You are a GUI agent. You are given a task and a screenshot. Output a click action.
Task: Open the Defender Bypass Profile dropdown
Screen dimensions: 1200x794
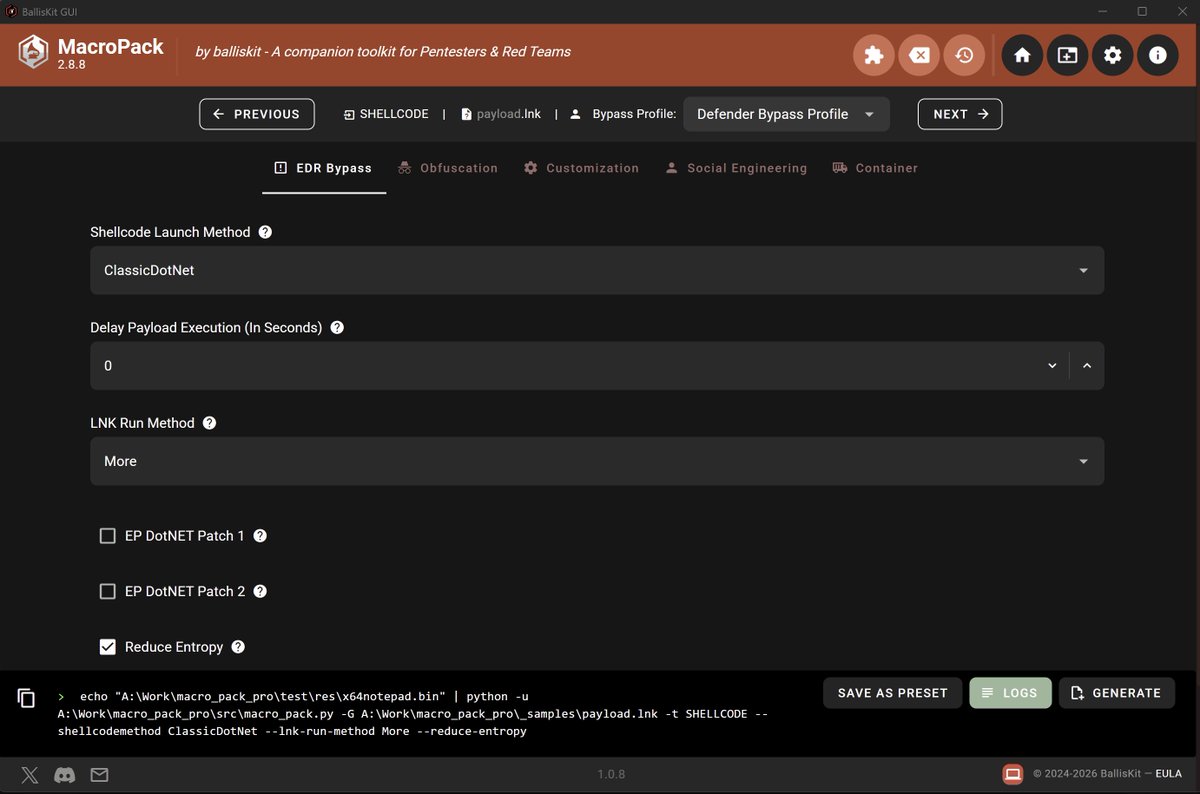pyautogui.click(x=787, y=114)
